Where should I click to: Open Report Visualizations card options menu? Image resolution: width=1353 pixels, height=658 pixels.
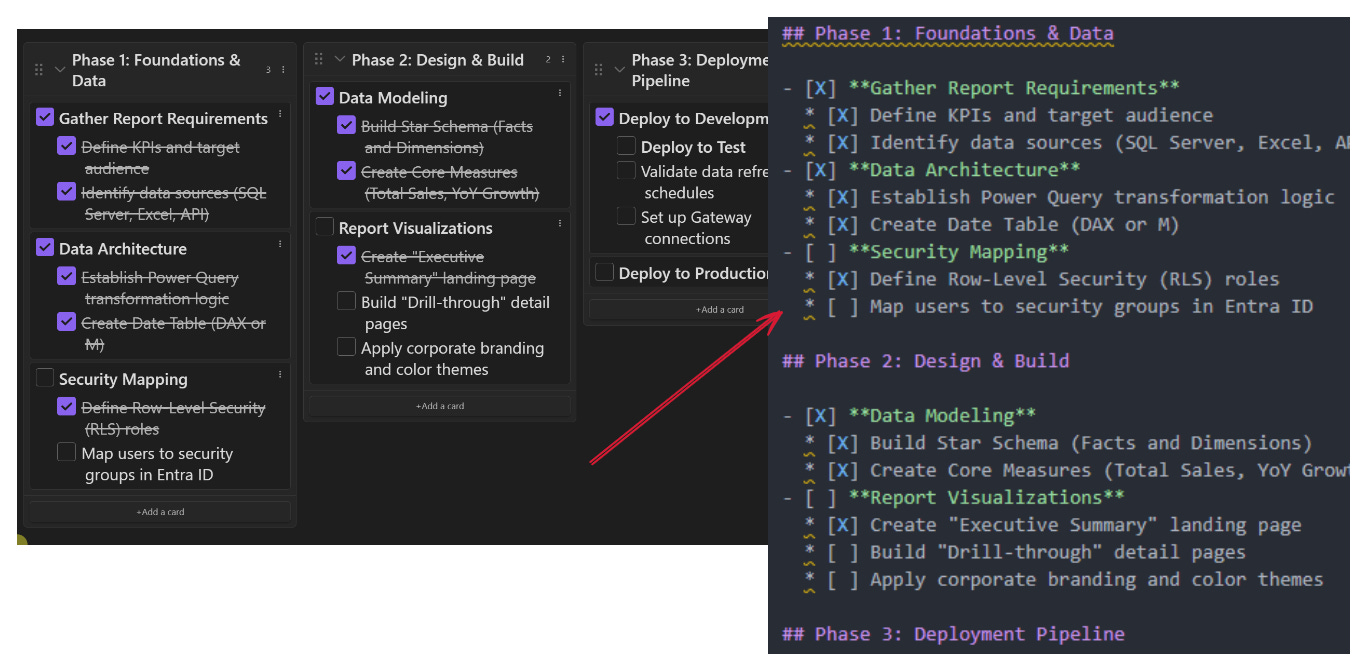[560, 224]
